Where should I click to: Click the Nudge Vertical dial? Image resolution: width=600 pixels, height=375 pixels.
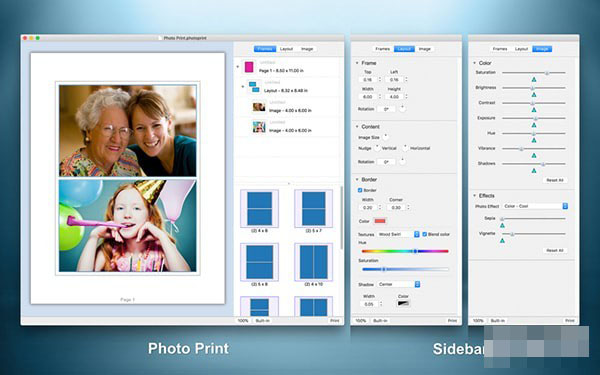pyautogui.click(x=377, y=147)
